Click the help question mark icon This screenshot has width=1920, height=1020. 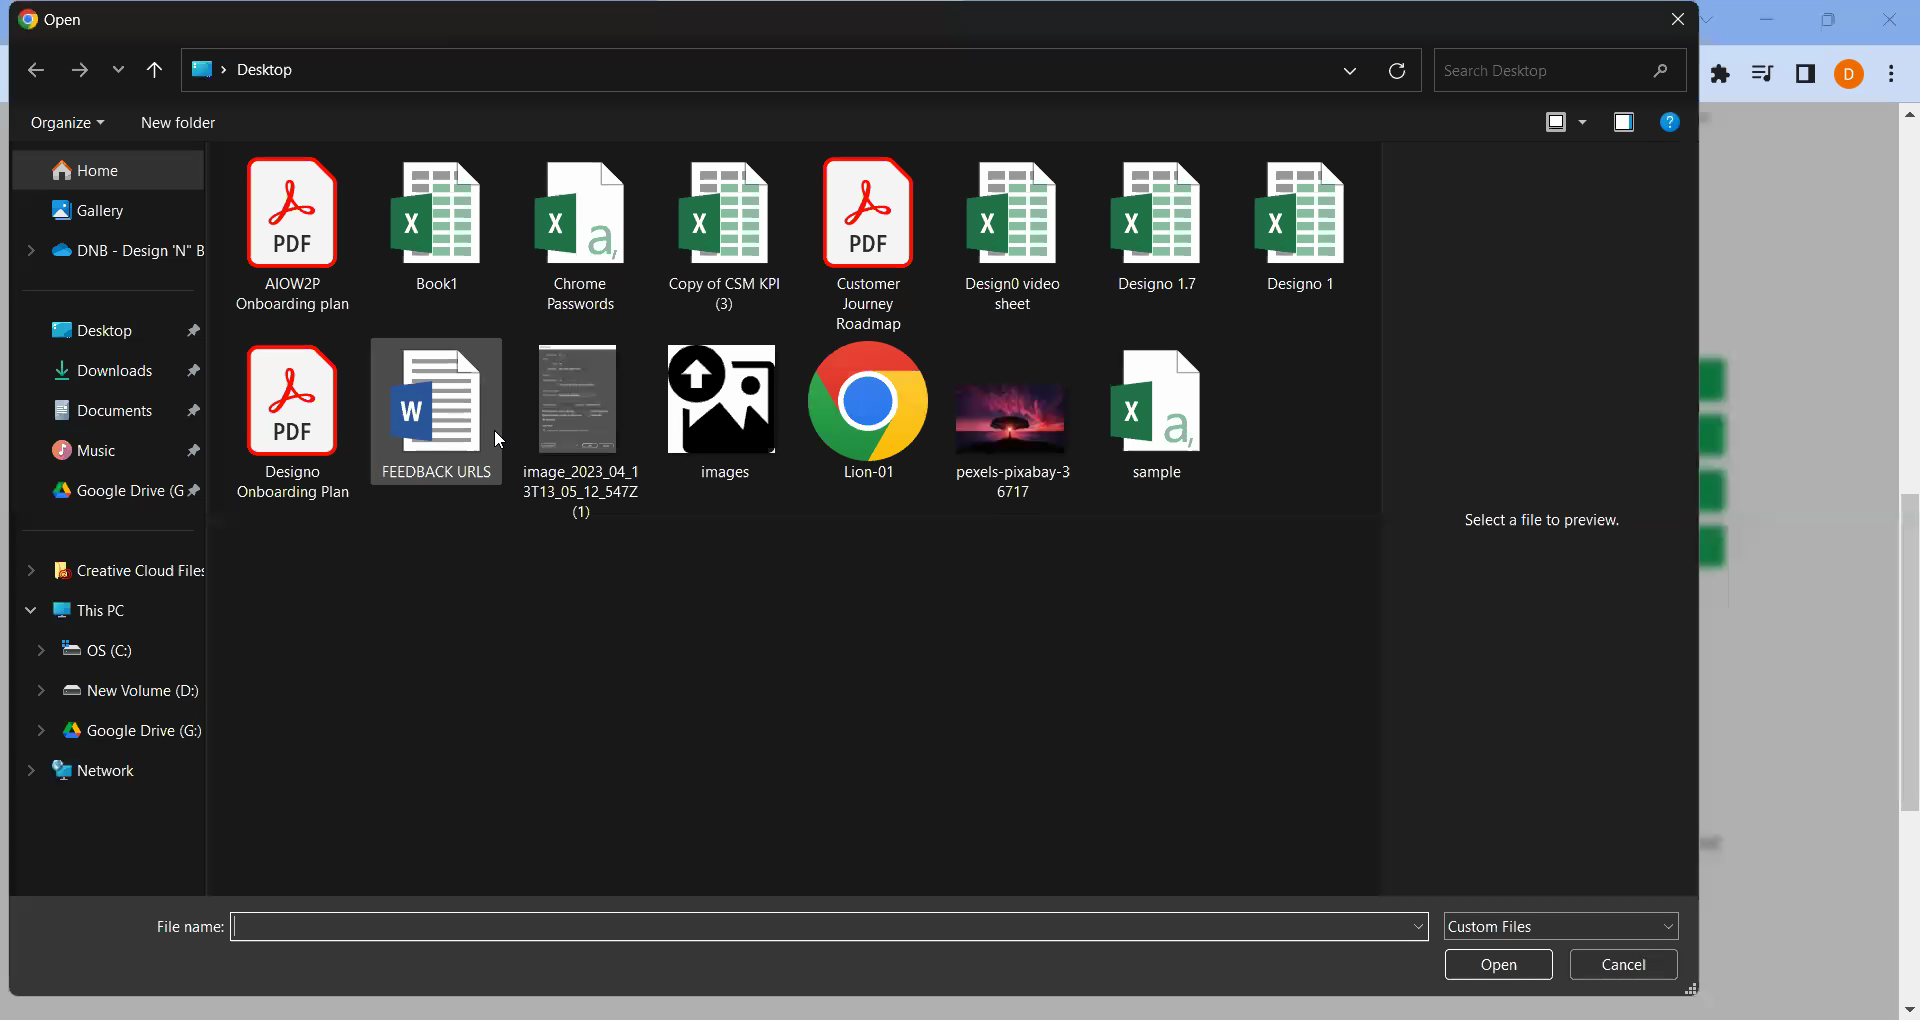pyautogui.click(x=1669, y=122)
